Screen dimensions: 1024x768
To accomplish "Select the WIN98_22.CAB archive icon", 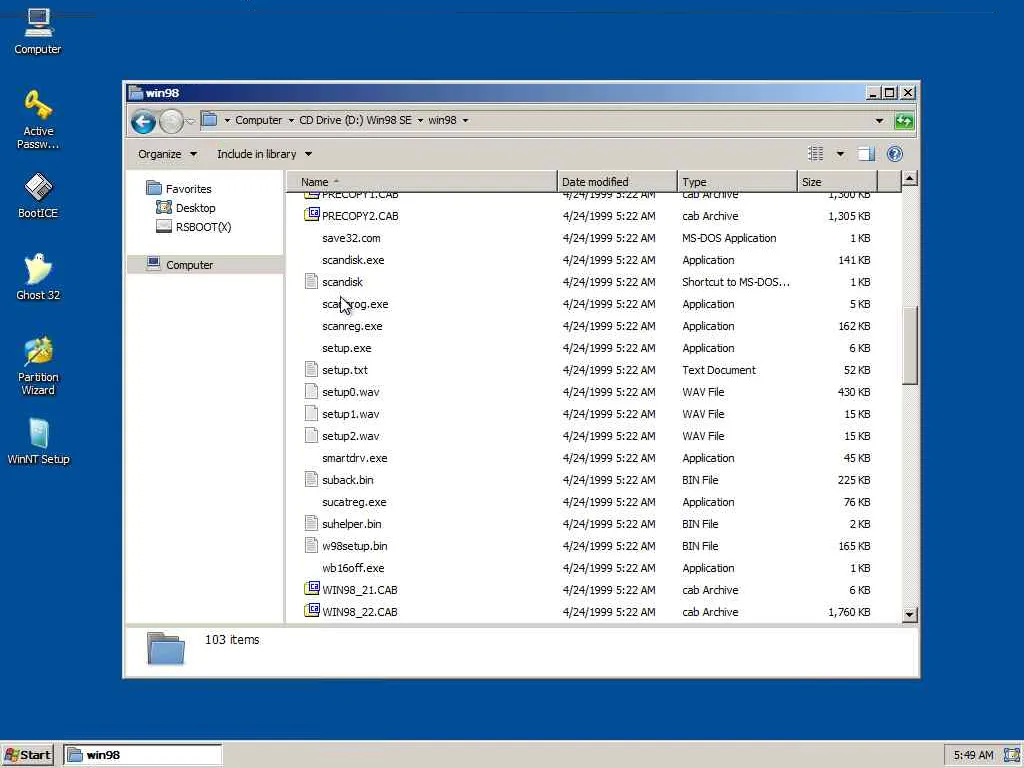I will [312, 611].
